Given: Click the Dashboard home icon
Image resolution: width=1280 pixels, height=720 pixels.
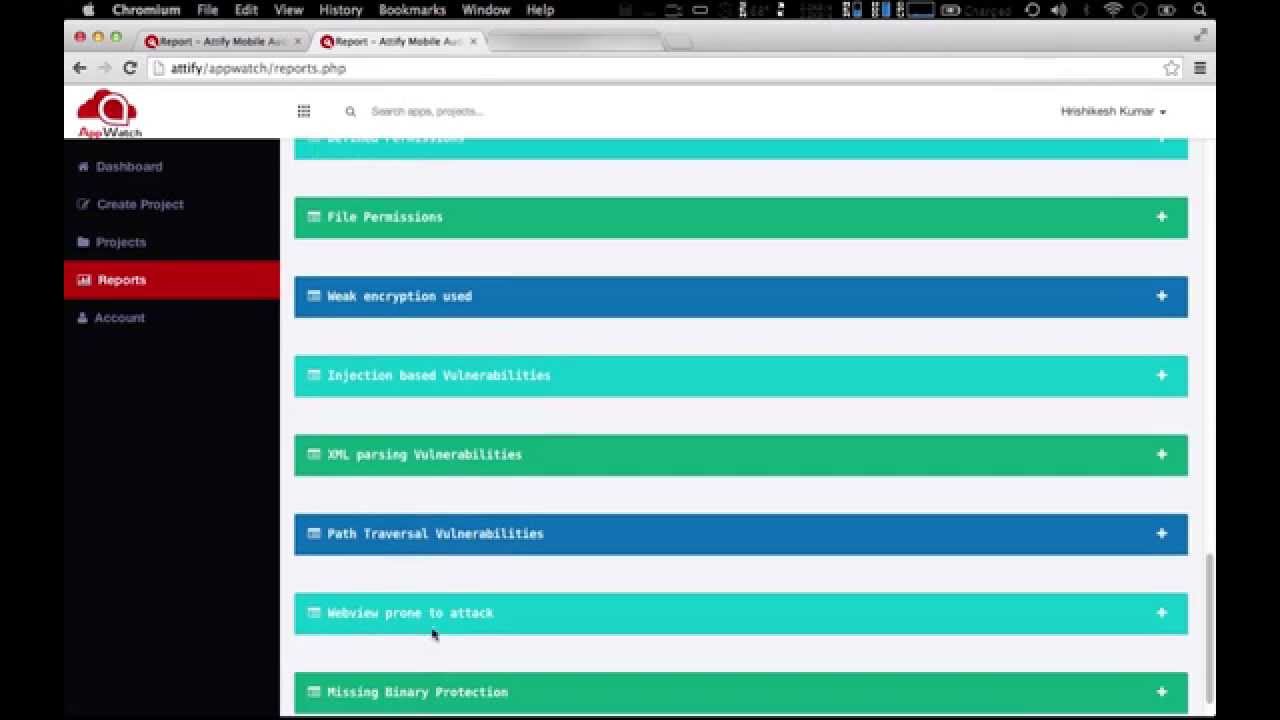Looking at the screenshot, I should 83,166.
